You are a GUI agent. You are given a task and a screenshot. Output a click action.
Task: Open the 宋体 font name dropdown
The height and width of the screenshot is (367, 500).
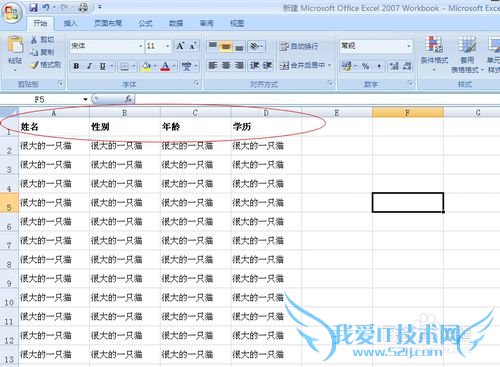pos(140,46)
